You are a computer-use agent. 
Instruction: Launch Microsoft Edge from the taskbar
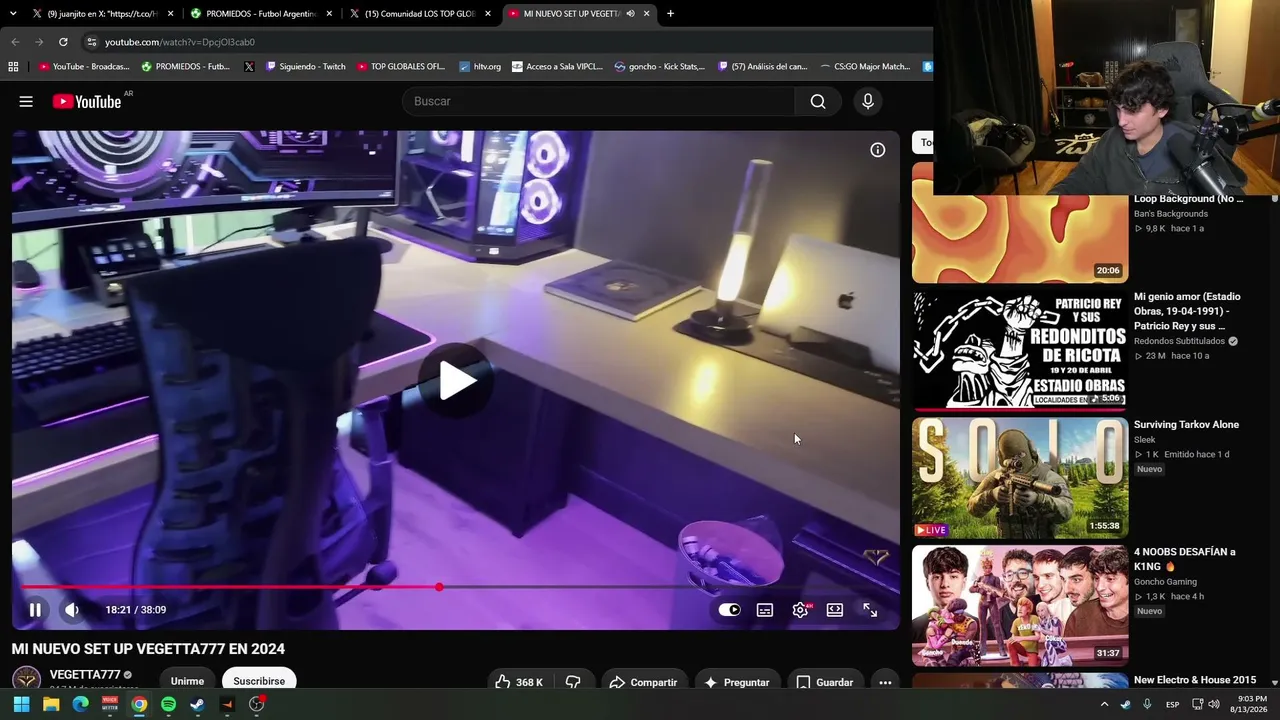80,704
